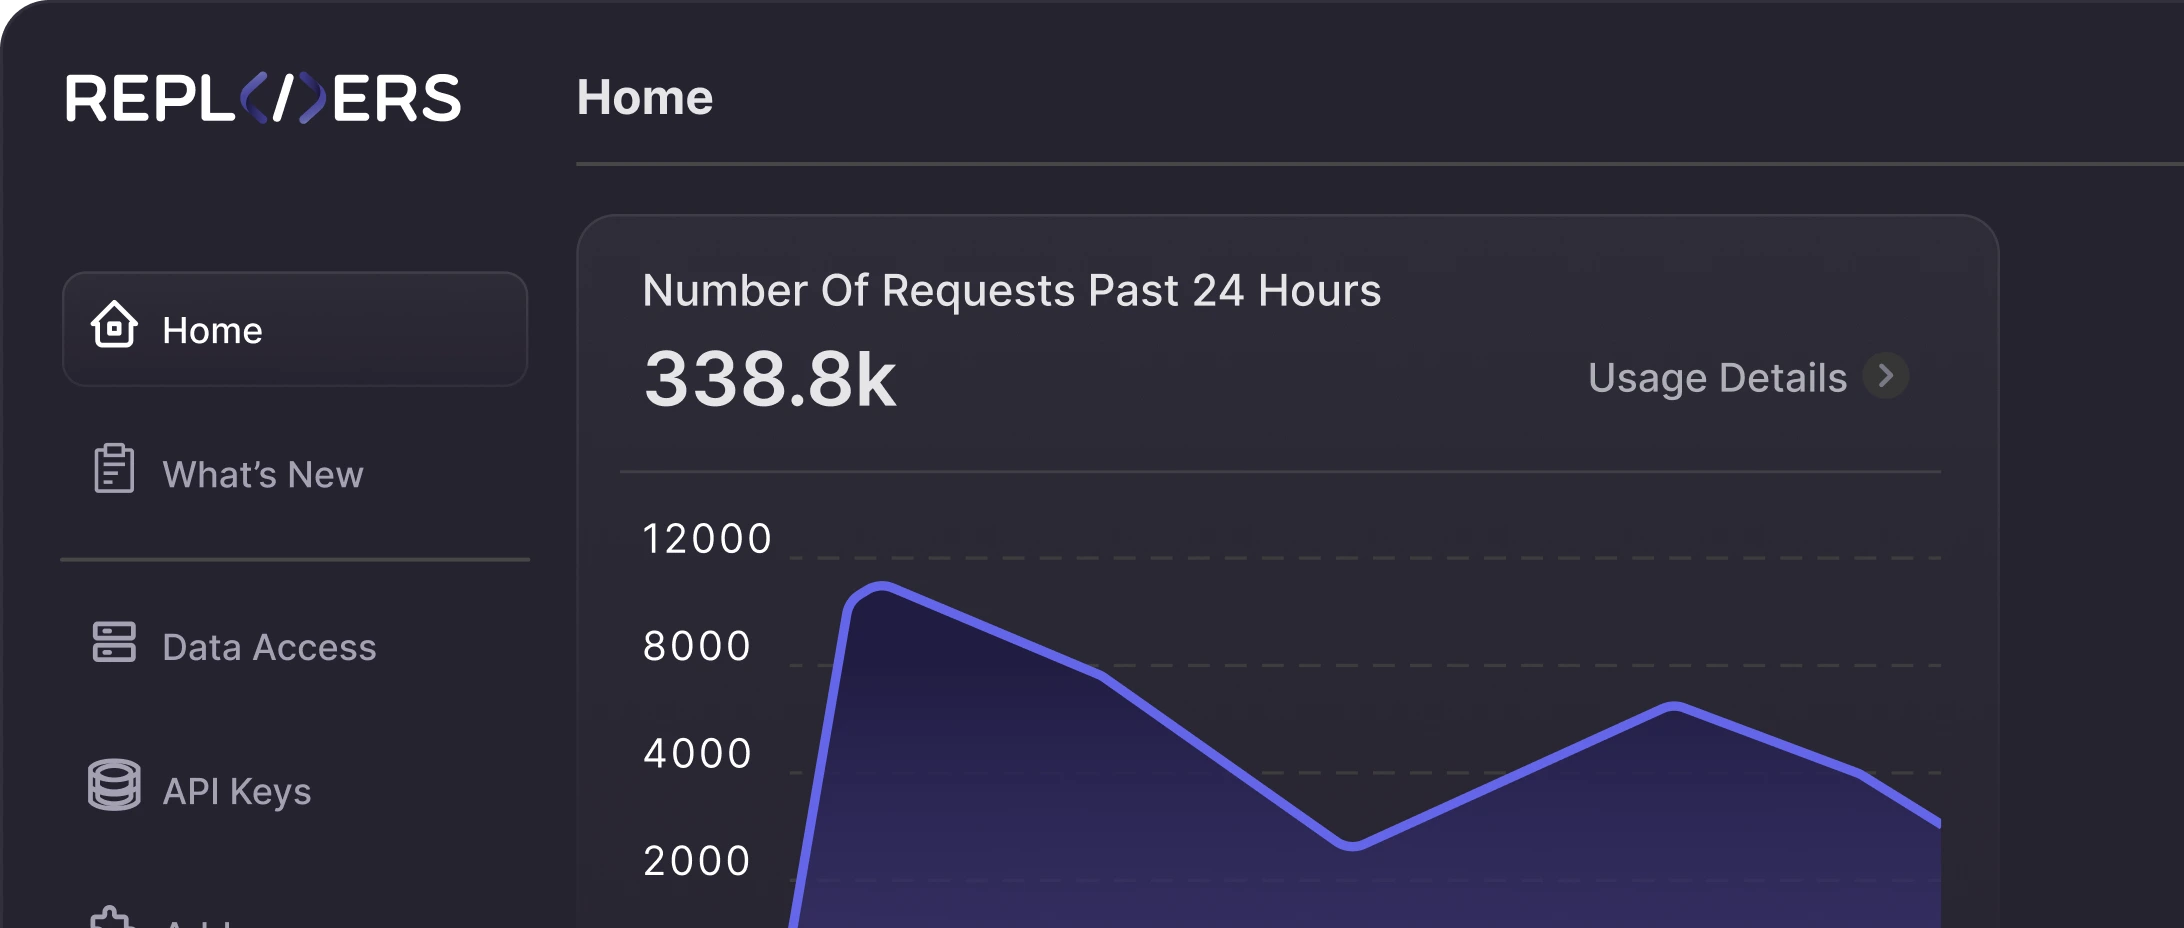Select the Home label in the sidebar
Screen dimensions: 2184x928
click(212, 331)
